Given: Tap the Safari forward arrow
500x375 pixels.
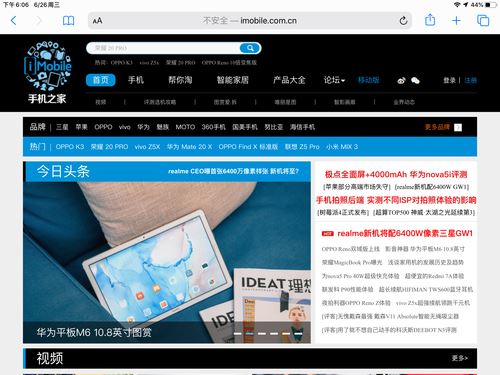Looking at the screenshot, I should (39, 21).
